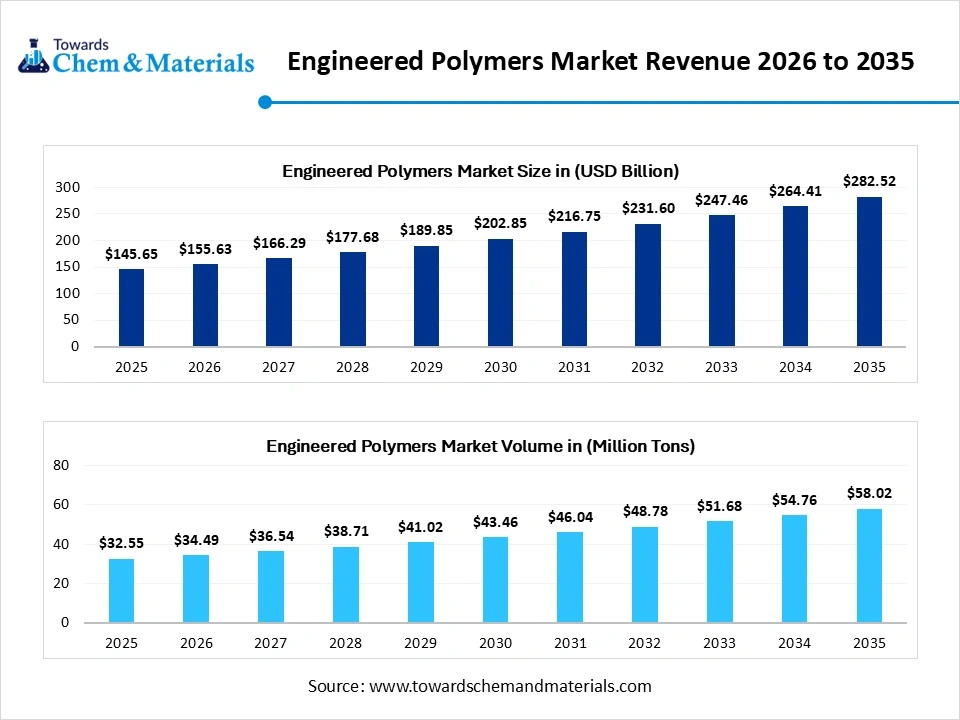The width and height of the screenshot is (960, 720).
Task: Click the $166.29 data label
Action: coord(279,243)
